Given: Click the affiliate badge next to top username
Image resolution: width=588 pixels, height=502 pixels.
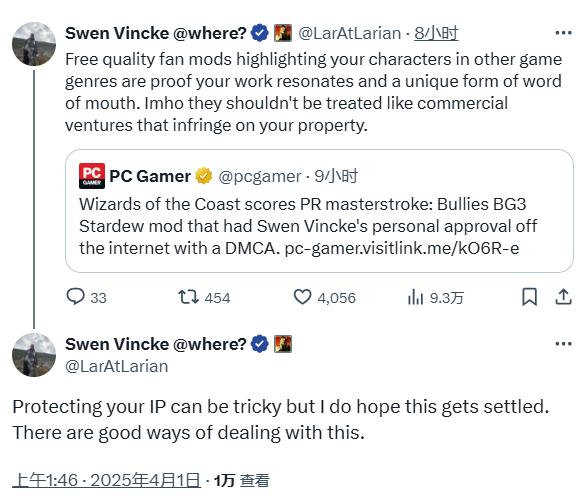Looking at the screenshot, I should (283, 33).
